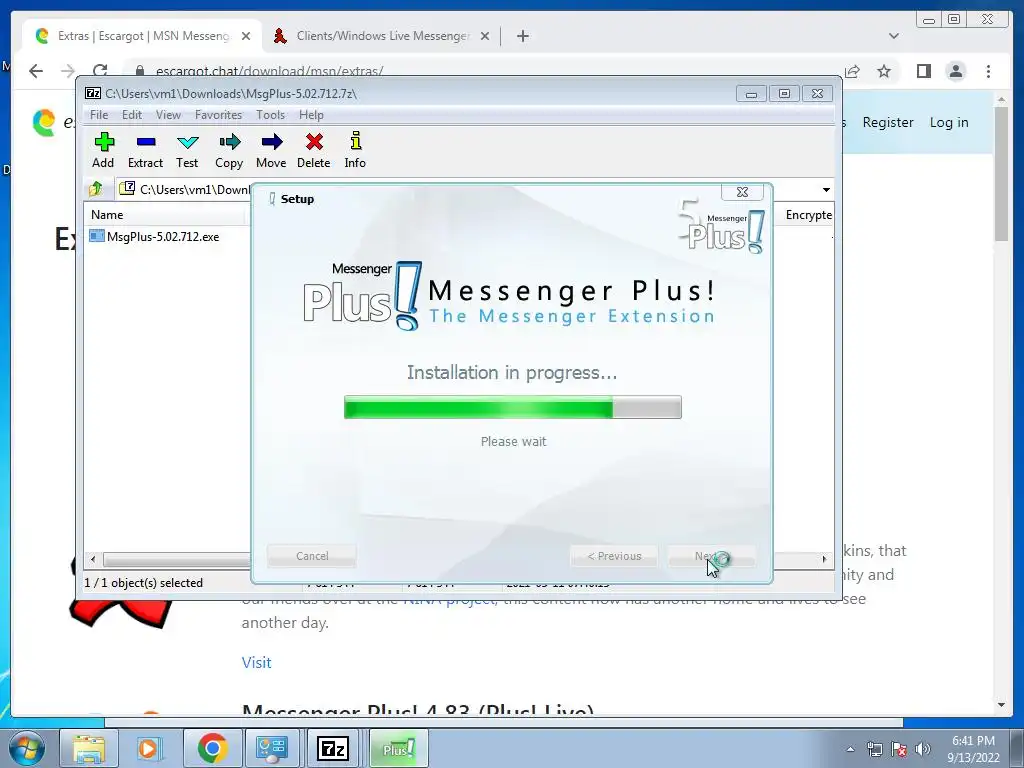Click the Delete icon in 7-Zip toolbar
Image resolution: width=1024 pixels, height=768 pixels.
pos(314,142)
